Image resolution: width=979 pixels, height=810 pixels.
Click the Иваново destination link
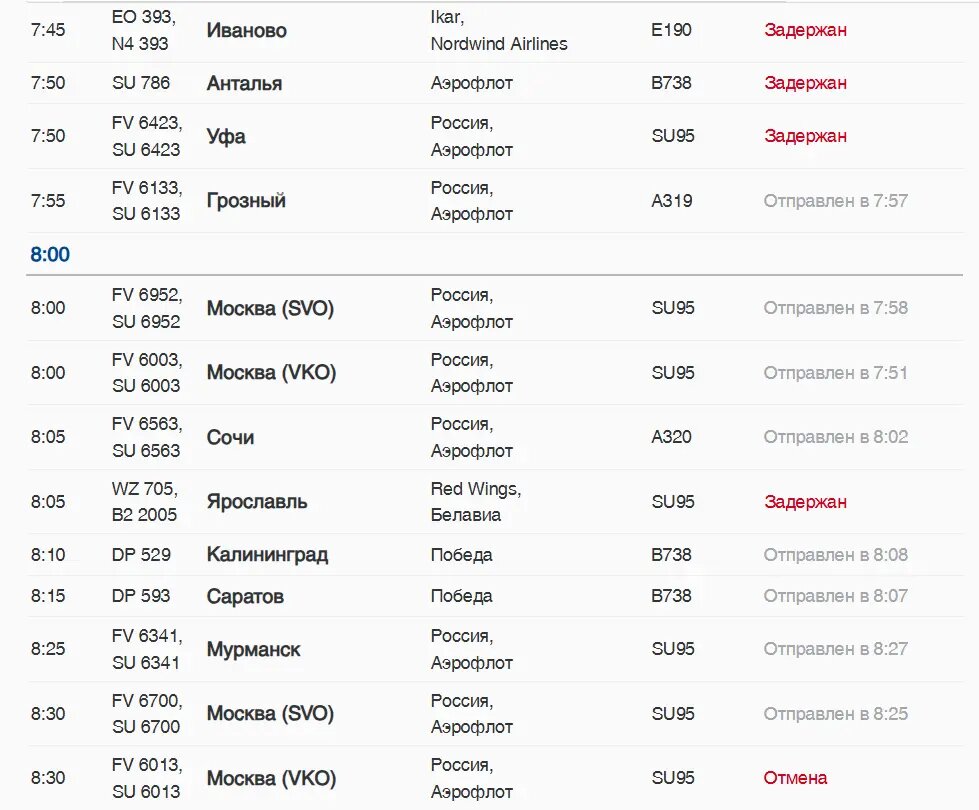tap(246, 31)
